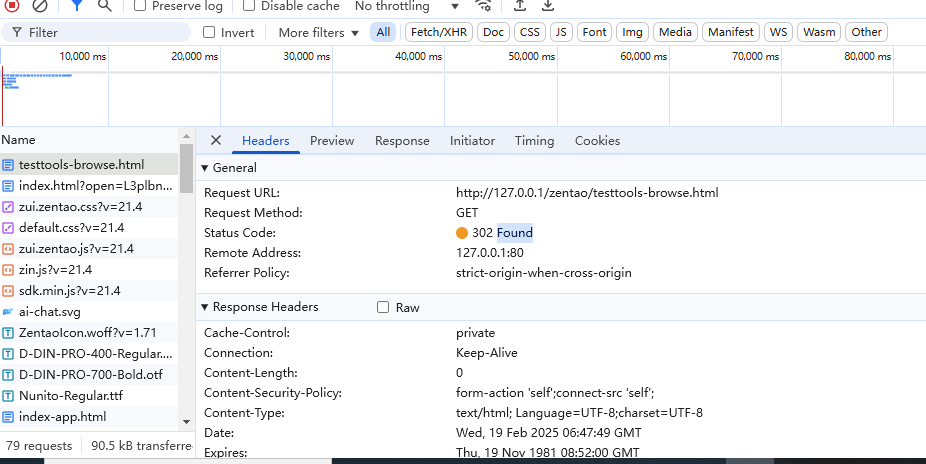
Task: Filter by Img requests
Action: [632, 32]
